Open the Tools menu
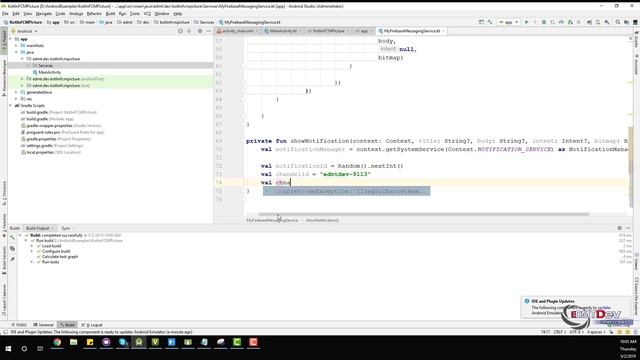Image resolution: width=640 pixels, height=360 pixels. [135, 14]
